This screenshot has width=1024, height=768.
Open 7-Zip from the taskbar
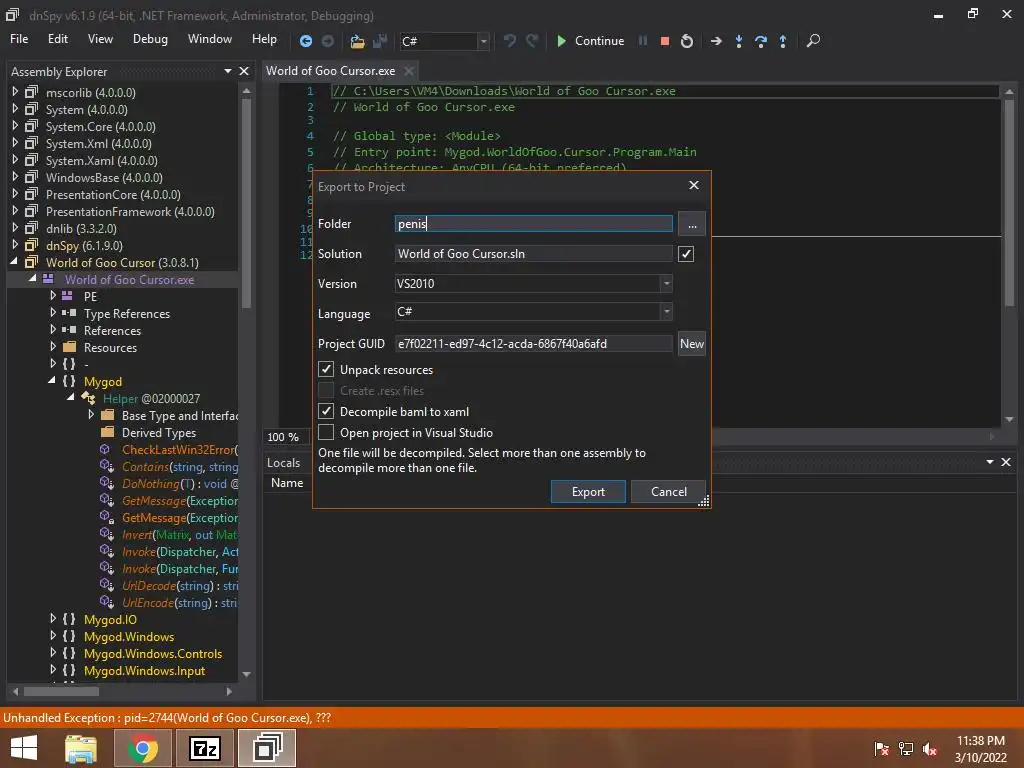click(x=204, y=748)
